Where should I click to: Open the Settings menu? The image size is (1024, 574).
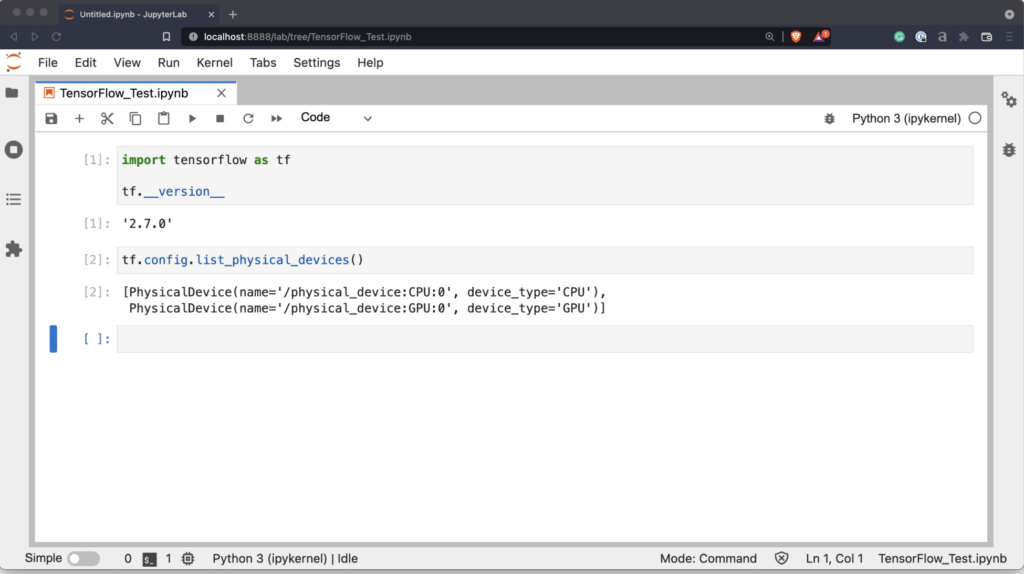[317, 63]
